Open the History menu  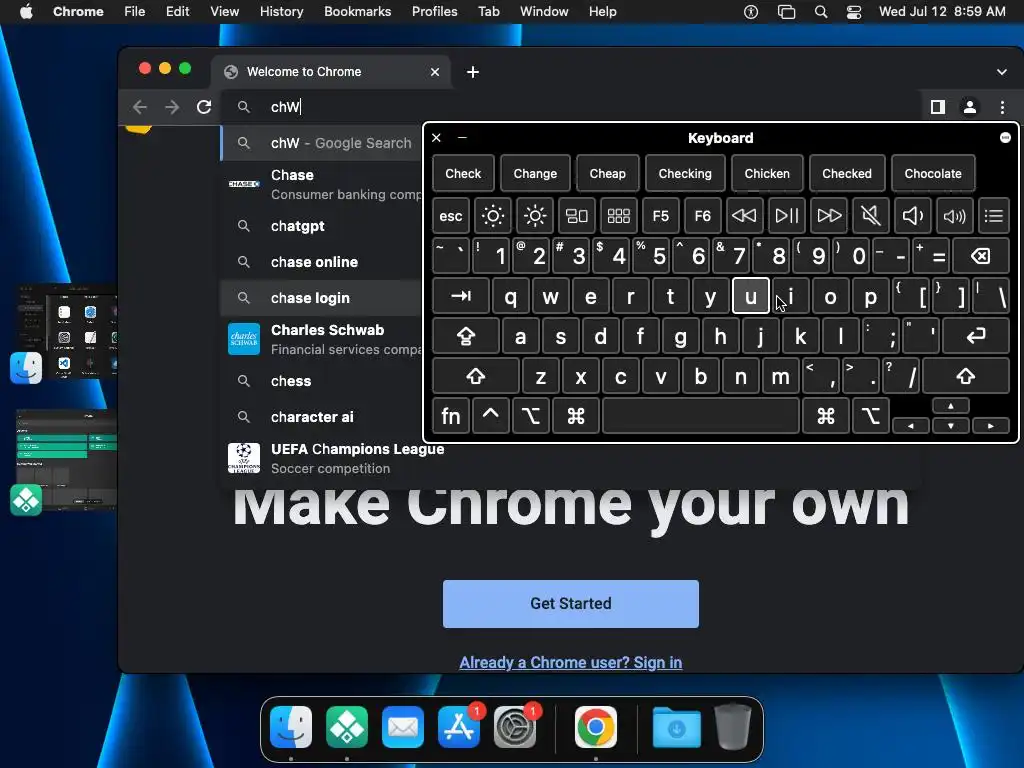pos(281,12)
